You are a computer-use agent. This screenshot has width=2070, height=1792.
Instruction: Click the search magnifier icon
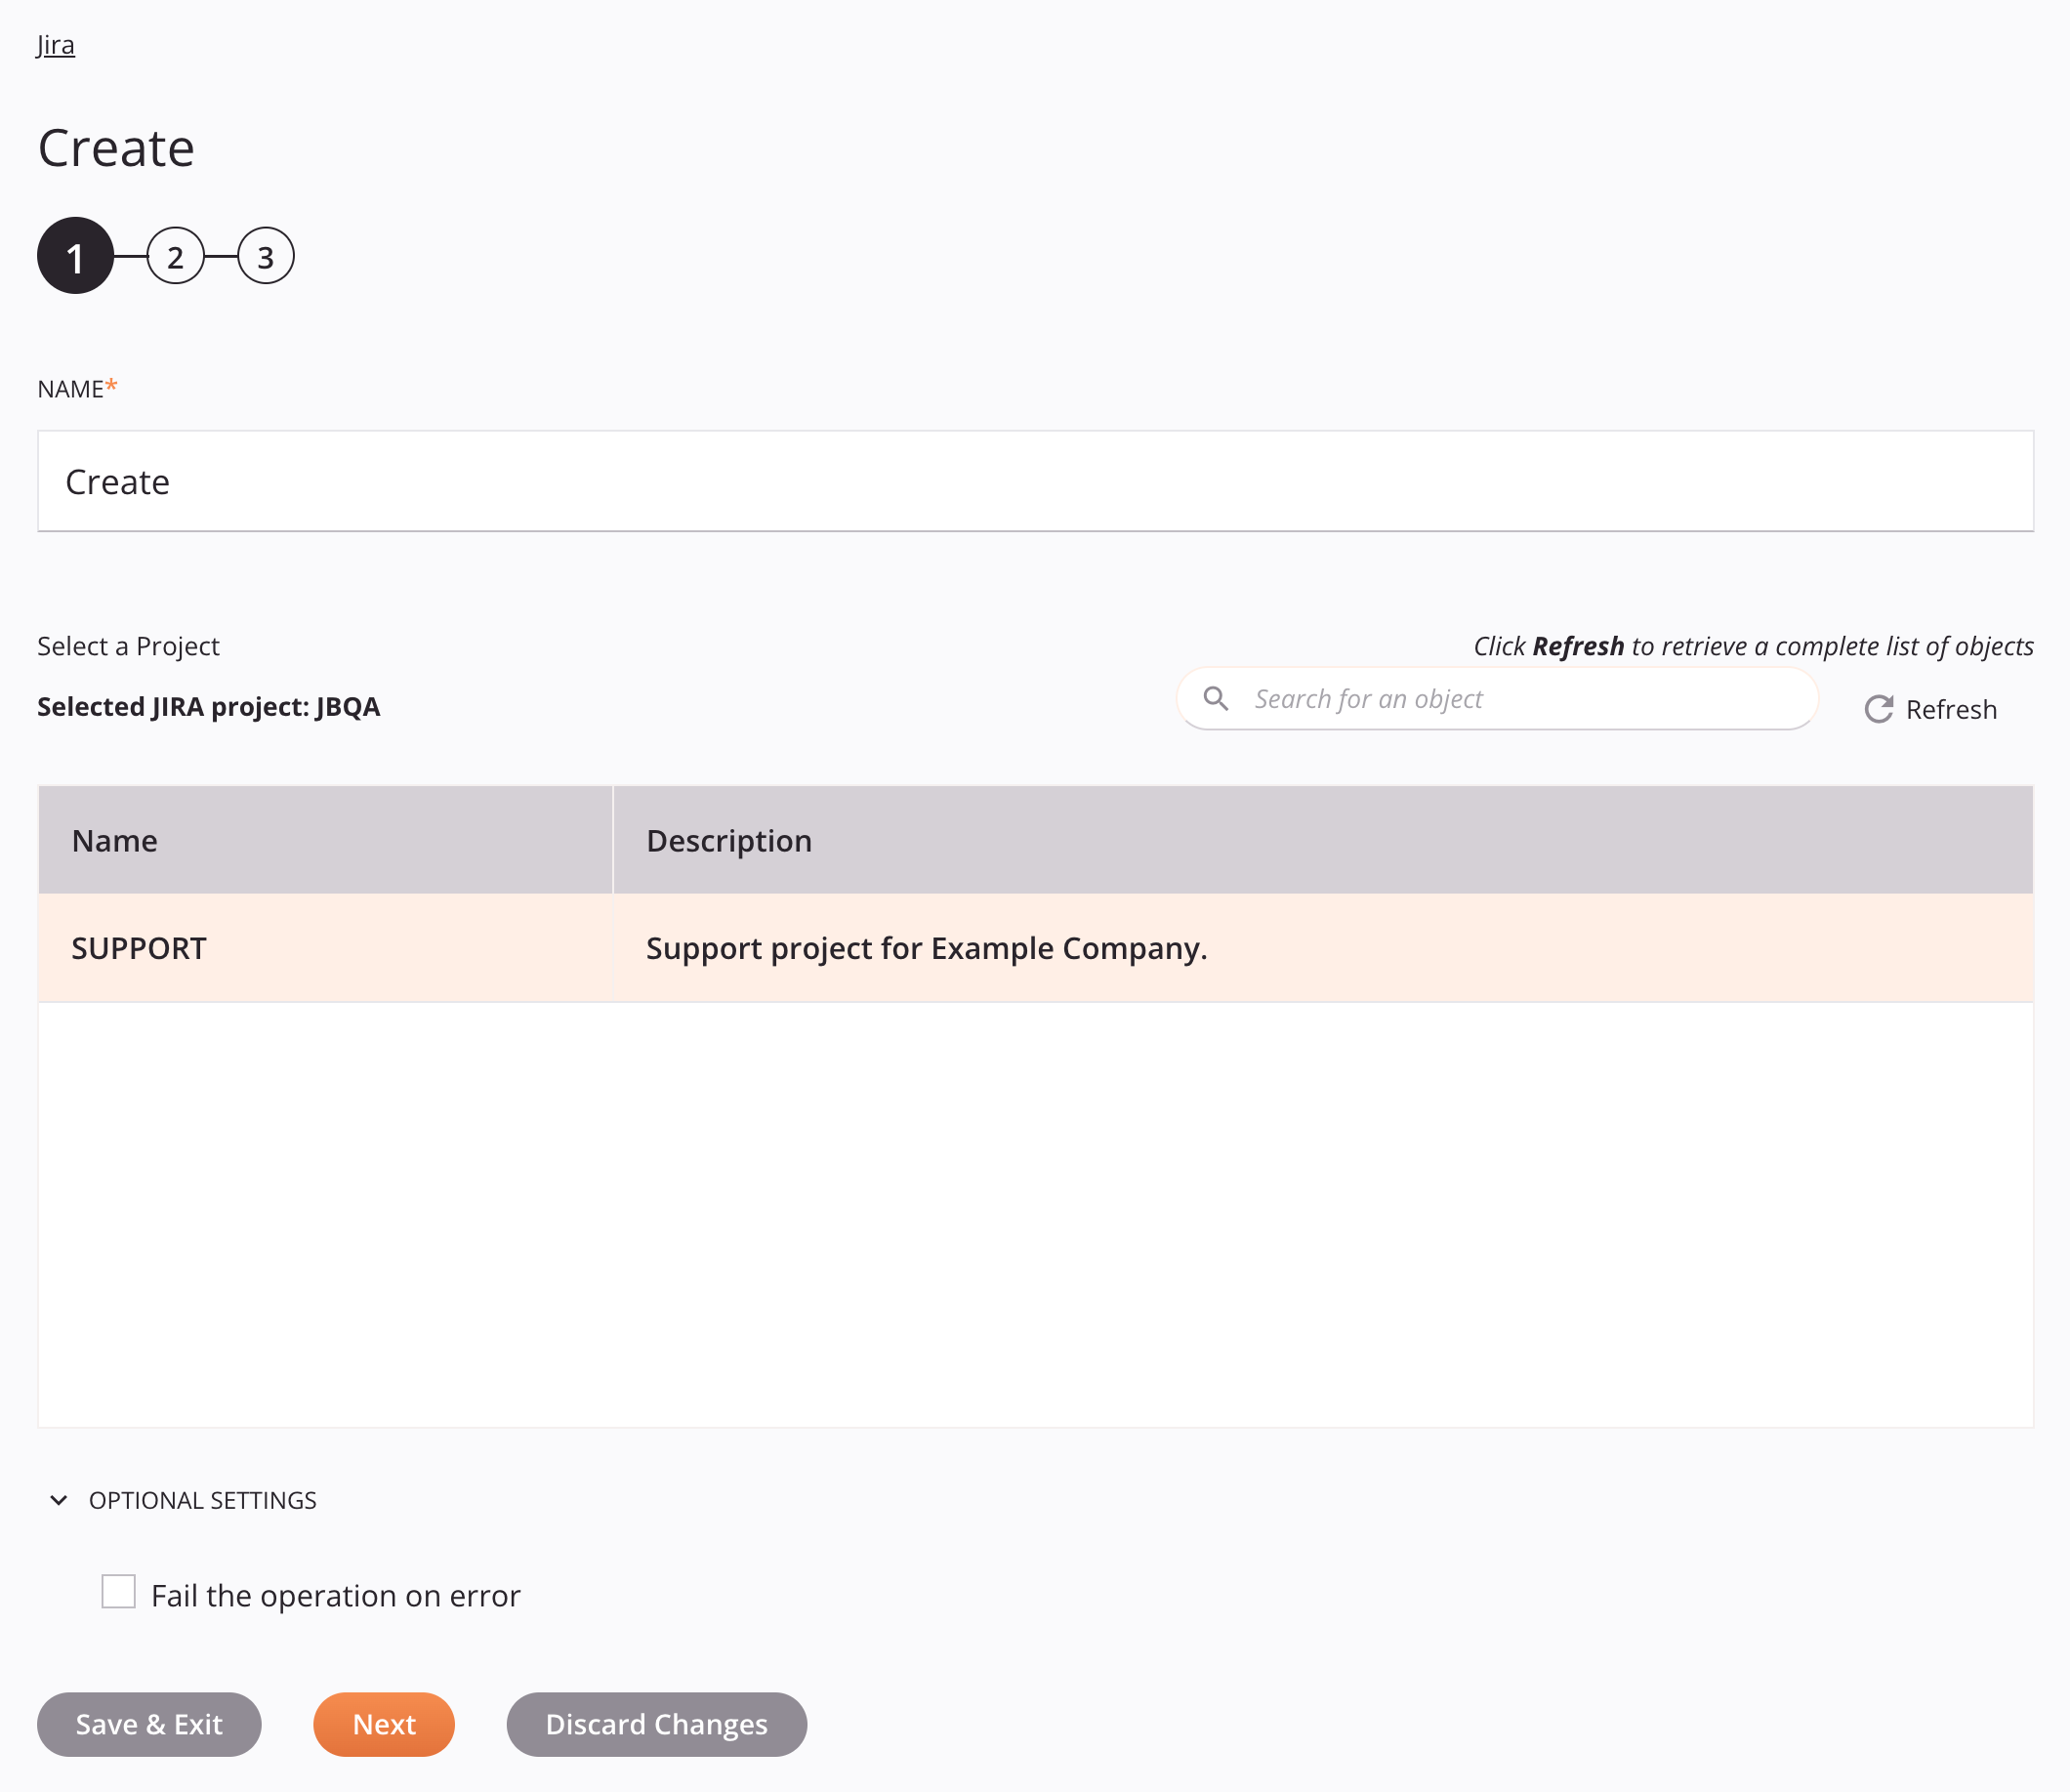1217,699
